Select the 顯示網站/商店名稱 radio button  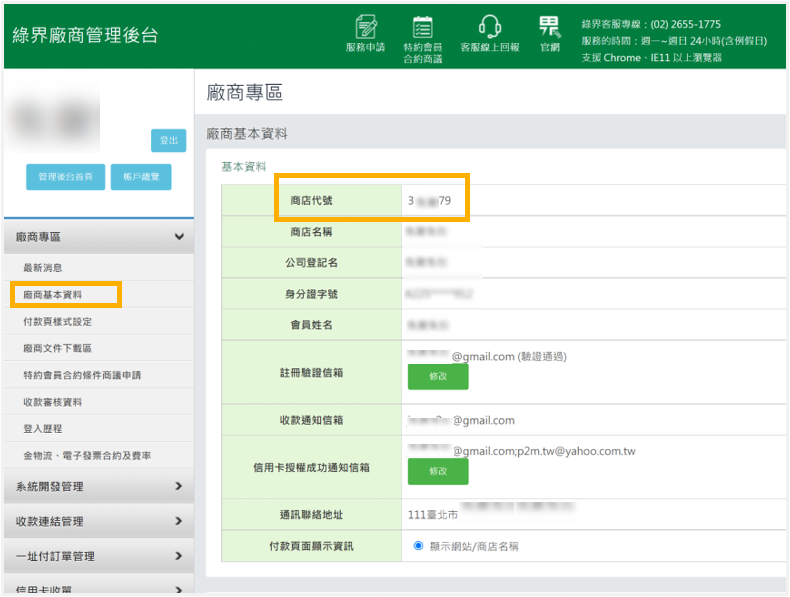coord(418,546)
